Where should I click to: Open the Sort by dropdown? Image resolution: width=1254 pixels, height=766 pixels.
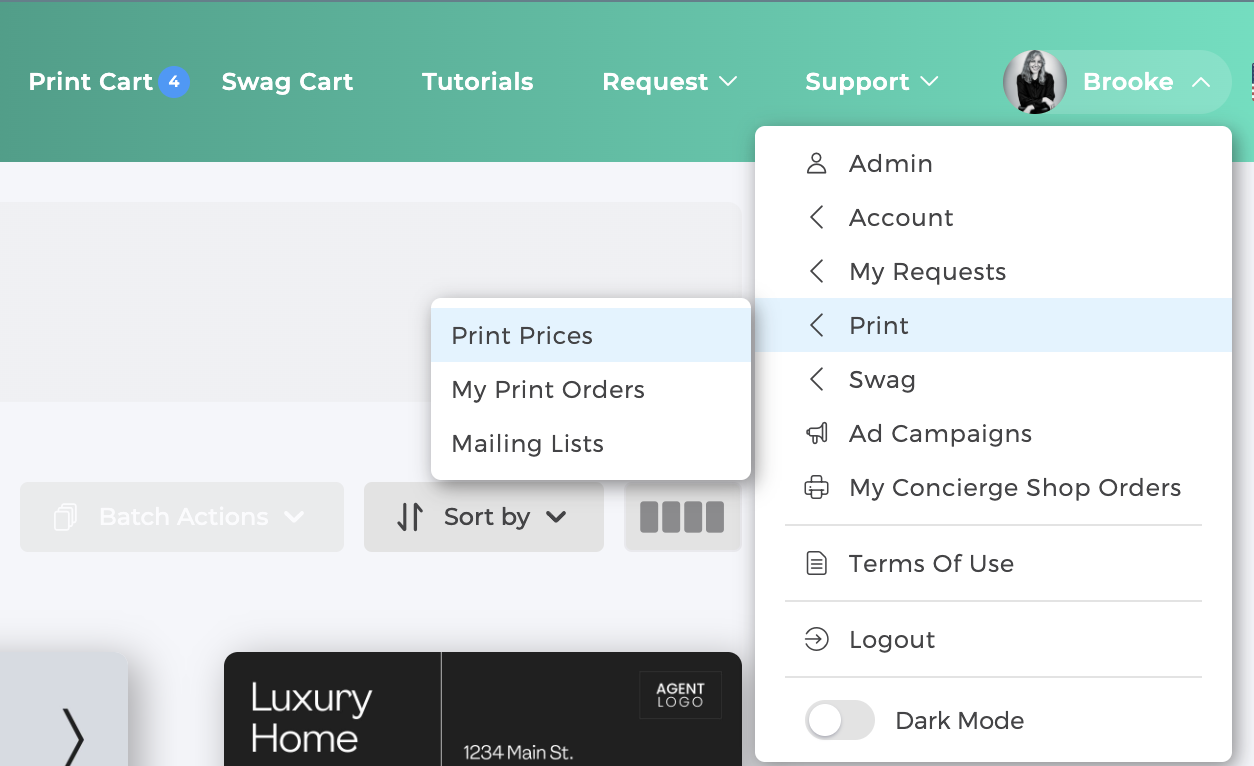(x=484, y=517)
